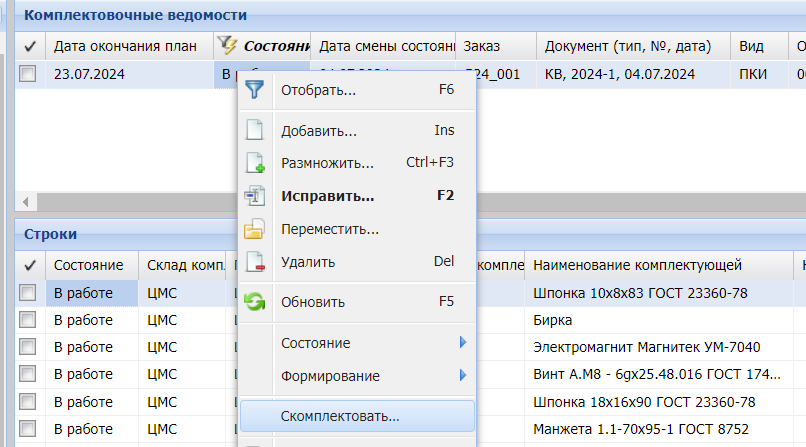Click the delete icon beside Удалить
The width and height of the screenshot is (806, 447).
click(x=255, y=262)
